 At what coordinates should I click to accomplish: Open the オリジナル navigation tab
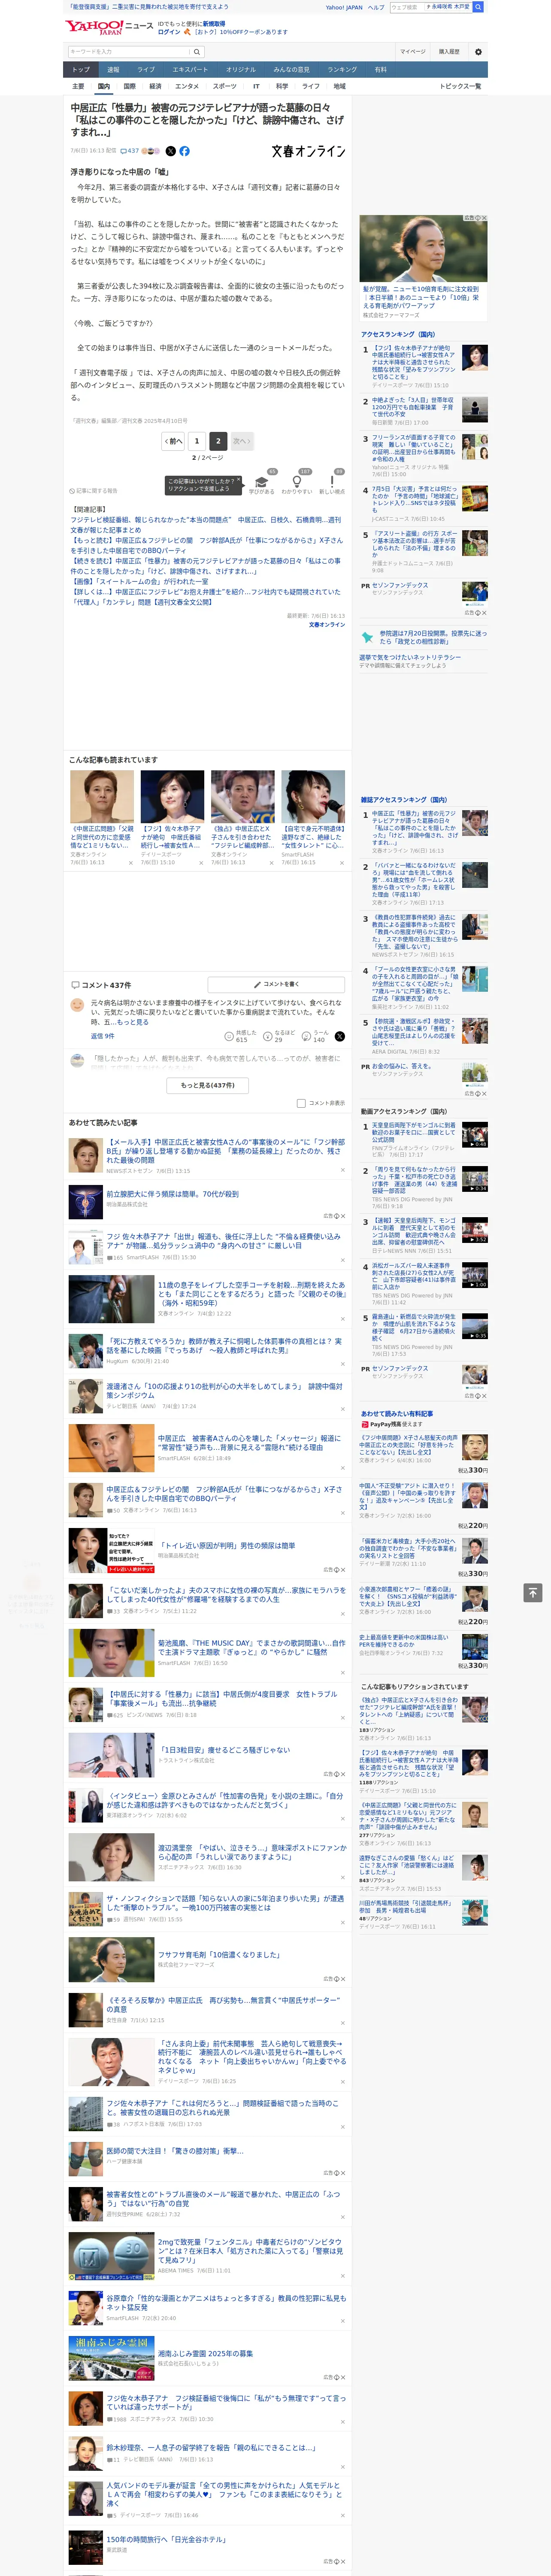click(241, 70)
